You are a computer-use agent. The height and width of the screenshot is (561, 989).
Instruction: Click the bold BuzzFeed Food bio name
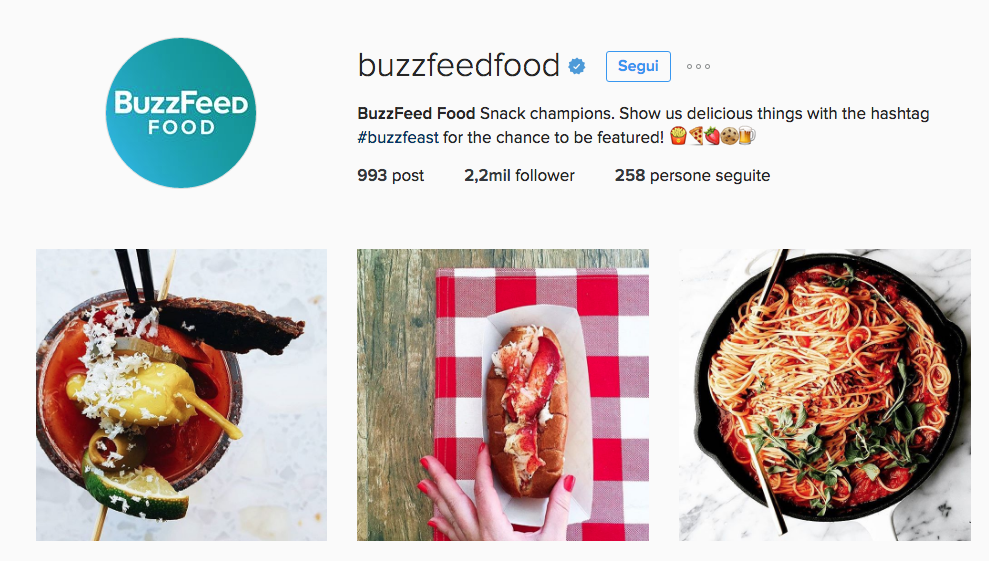pos(416,114)
